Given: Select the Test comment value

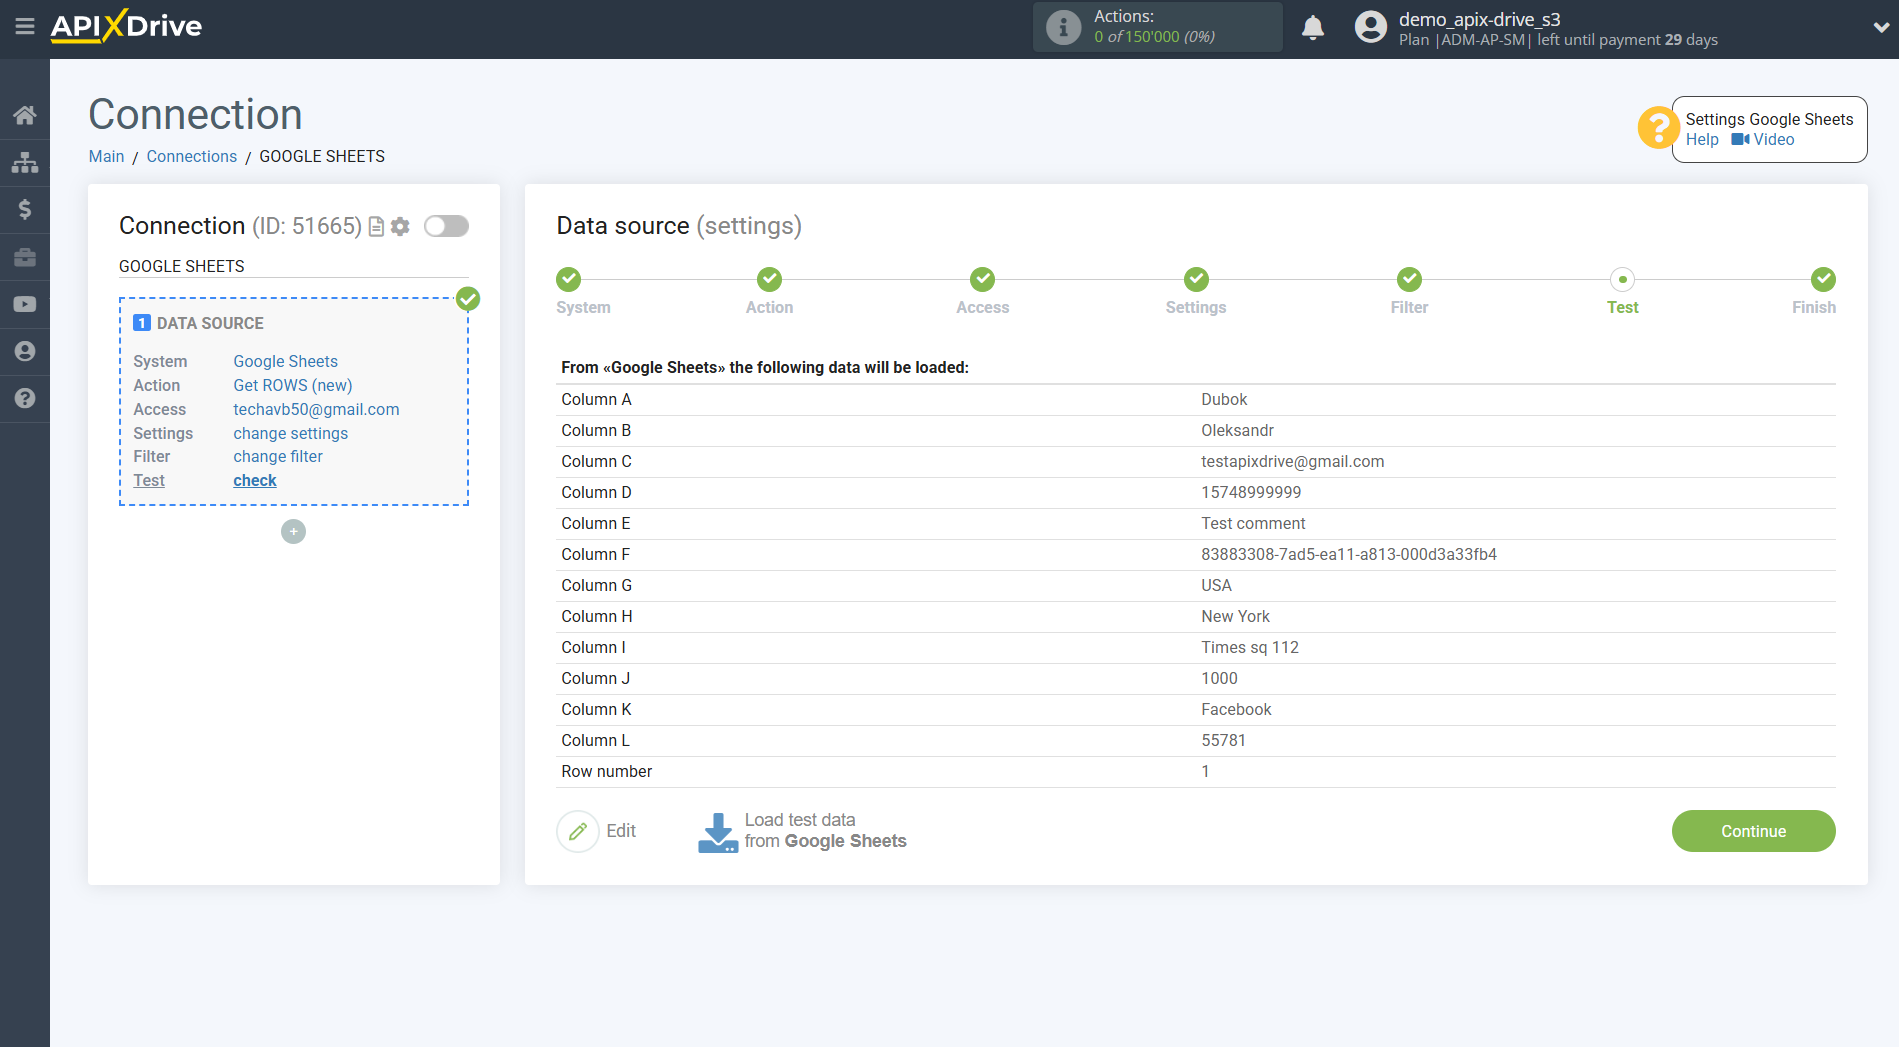Looking at the screenshot, I should pyautogui.click(x=1253, y=523).
